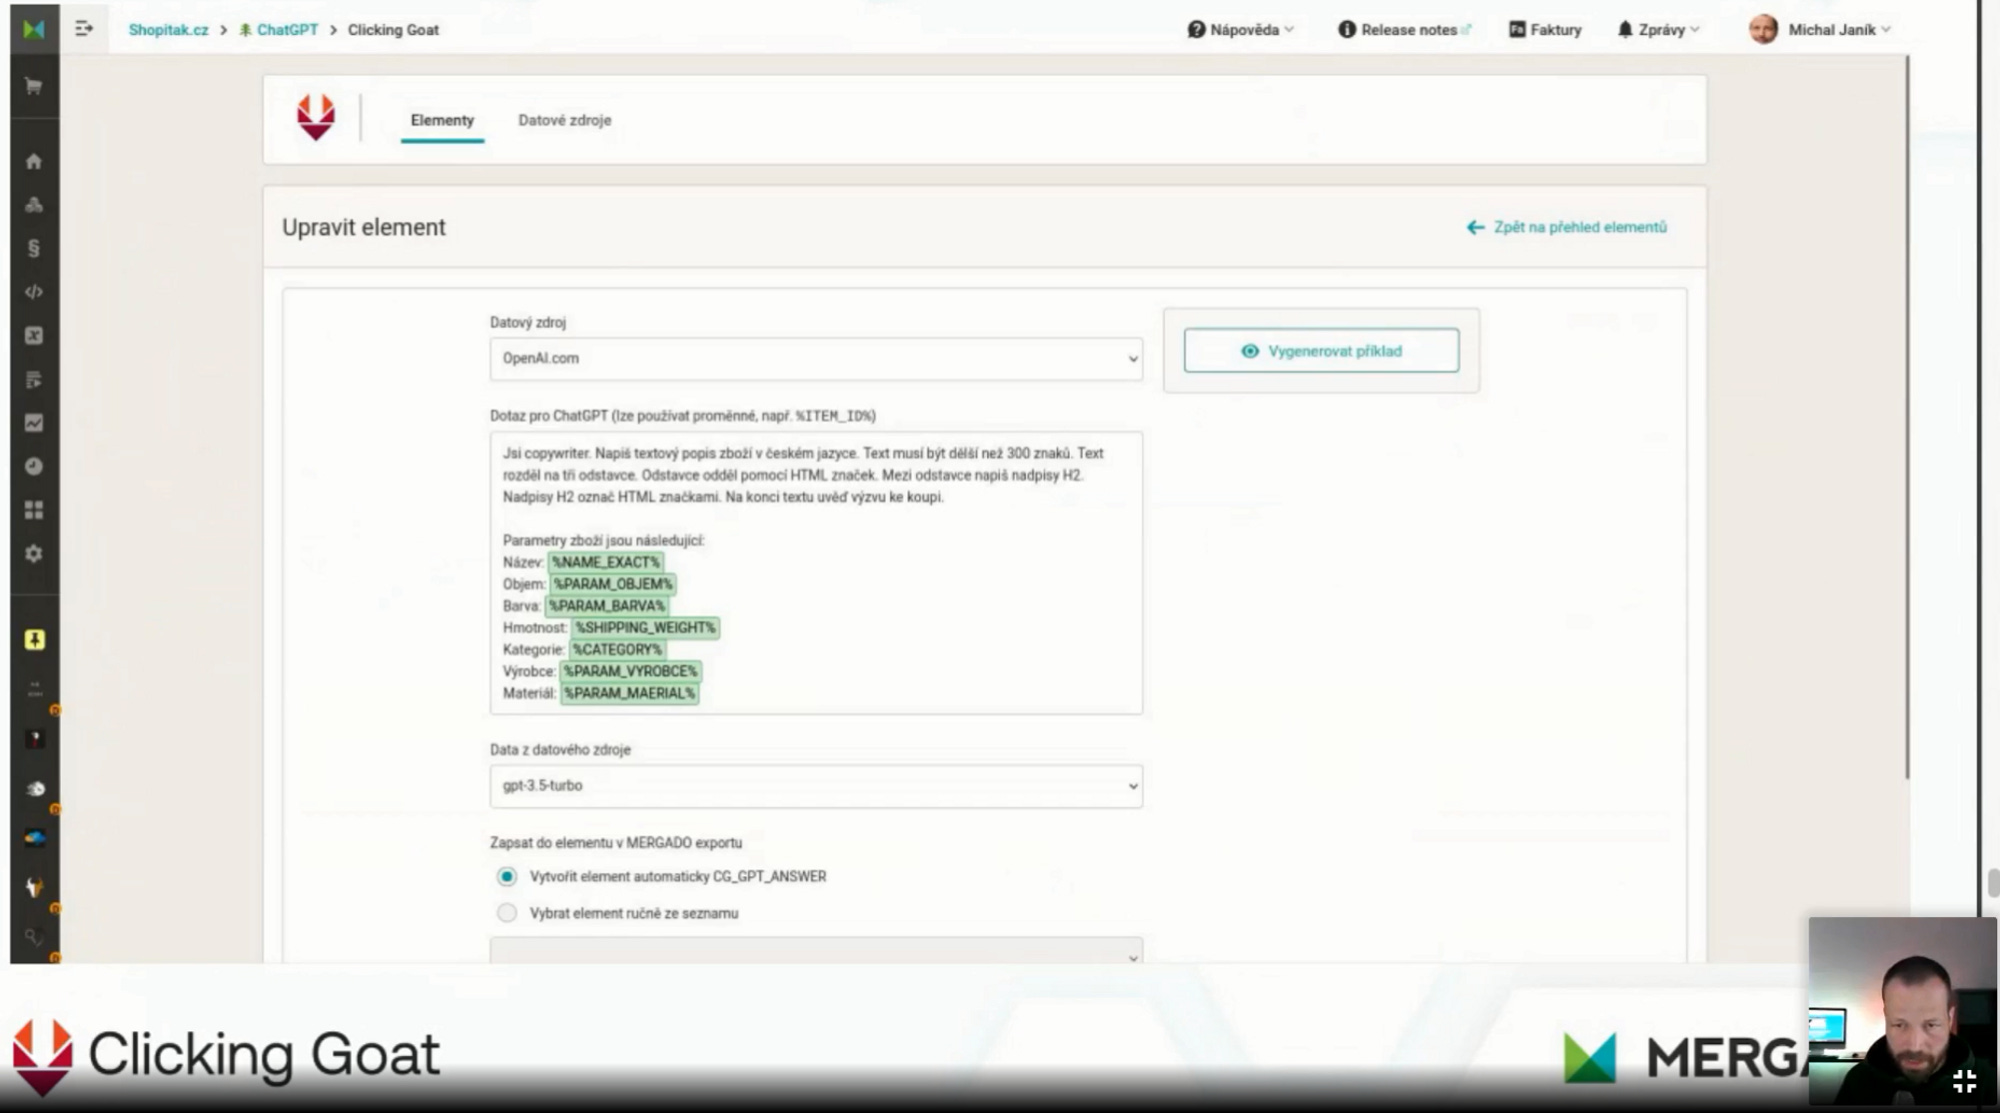Click the %CATEGORY% variable tag
This screenshot has height=1113, width=2000.
[x=617, y=650]
